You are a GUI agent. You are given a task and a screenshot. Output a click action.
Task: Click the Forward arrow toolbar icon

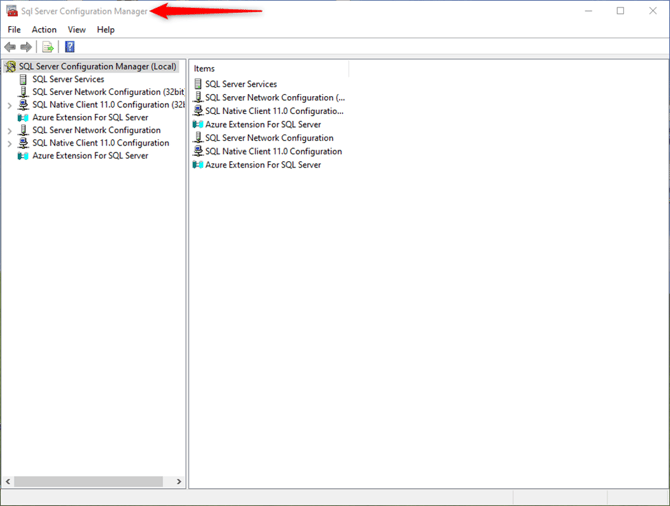[x=26, y=47]
